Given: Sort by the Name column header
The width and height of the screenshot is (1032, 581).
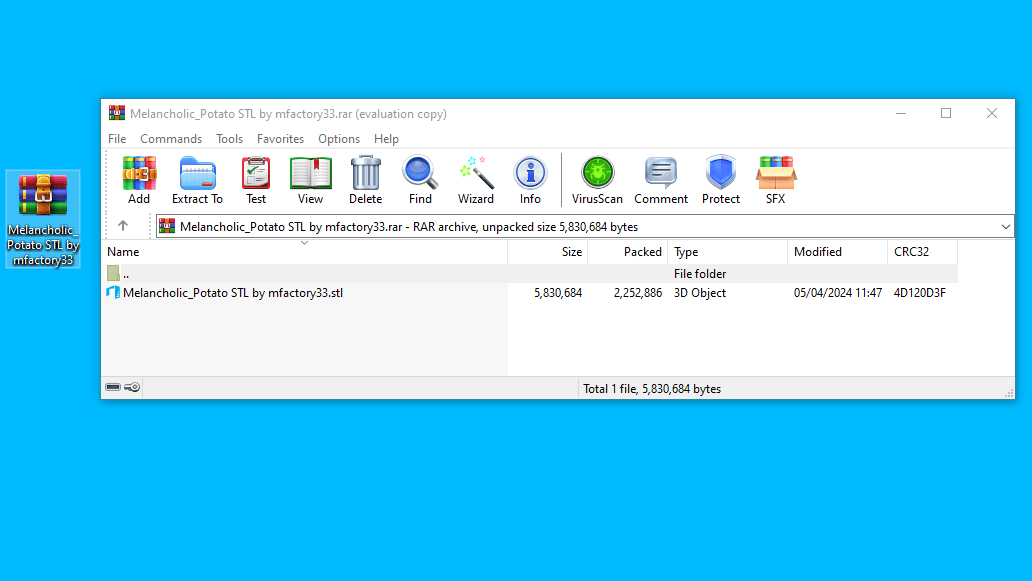Looking at the screenshot, I should [x=305, y=252].
